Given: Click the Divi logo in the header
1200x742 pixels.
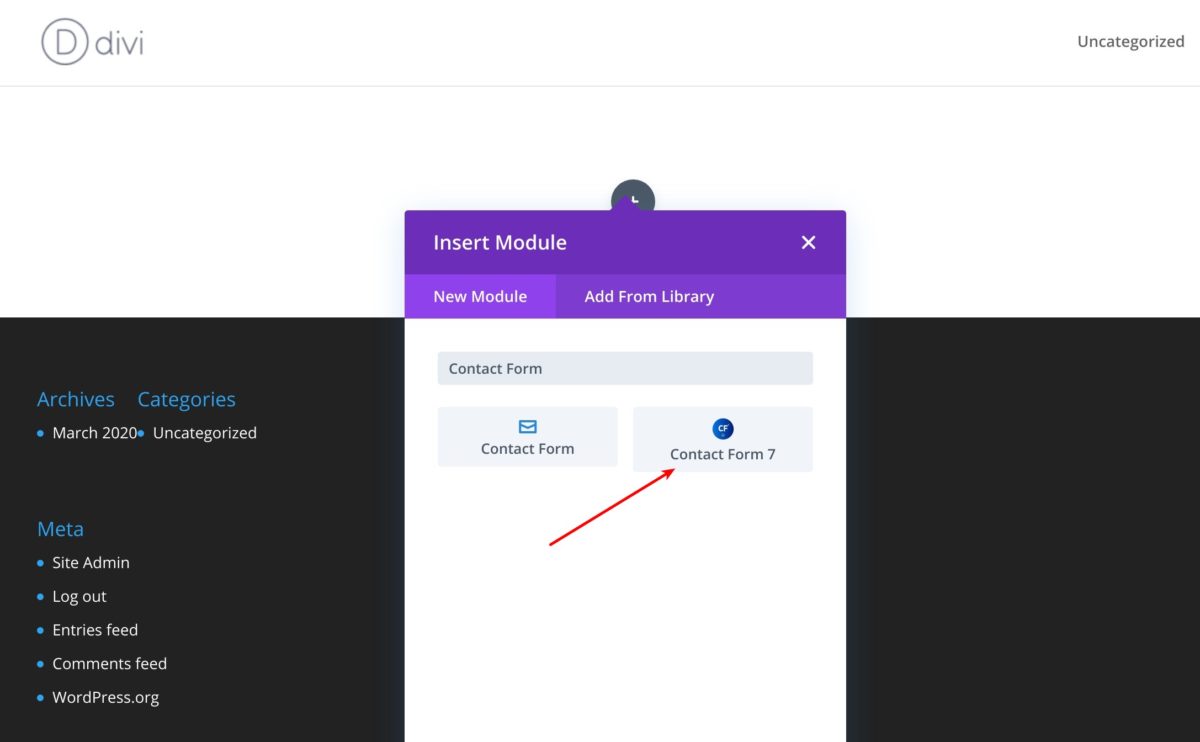Looking at the screenshot, I should pos(90,42).
